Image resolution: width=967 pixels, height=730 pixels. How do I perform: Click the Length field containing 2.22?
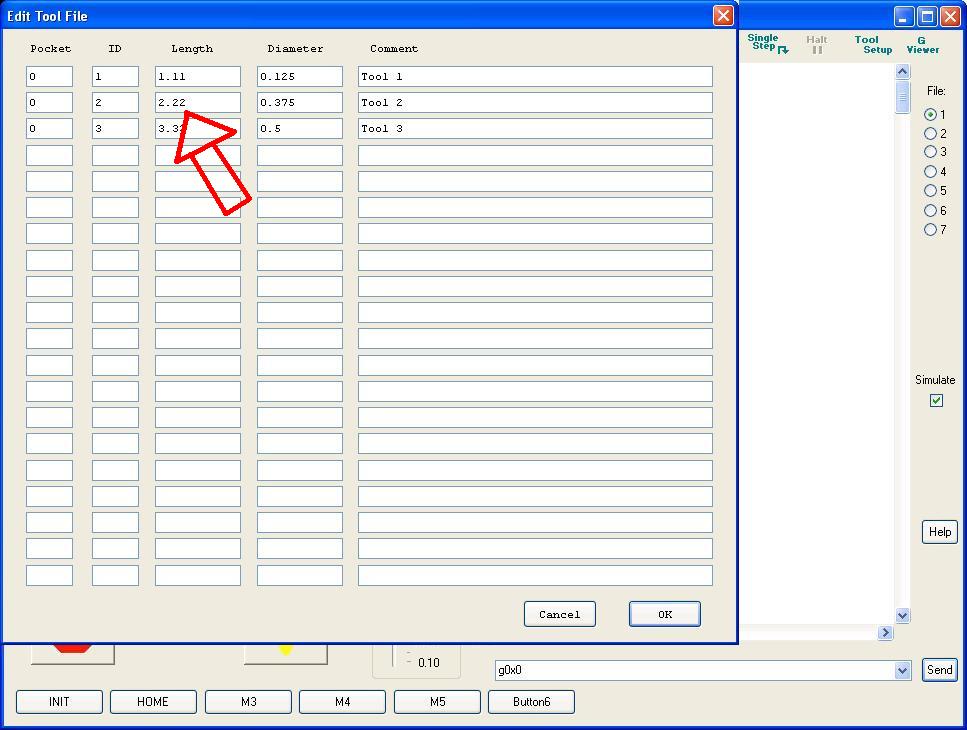(x=197, y=103)
